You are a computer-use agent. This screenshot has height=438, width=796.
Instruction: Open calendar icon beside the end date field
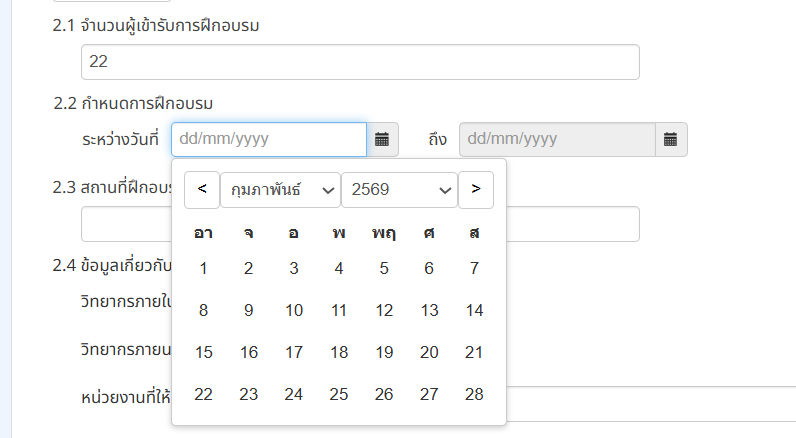(671, 139)
